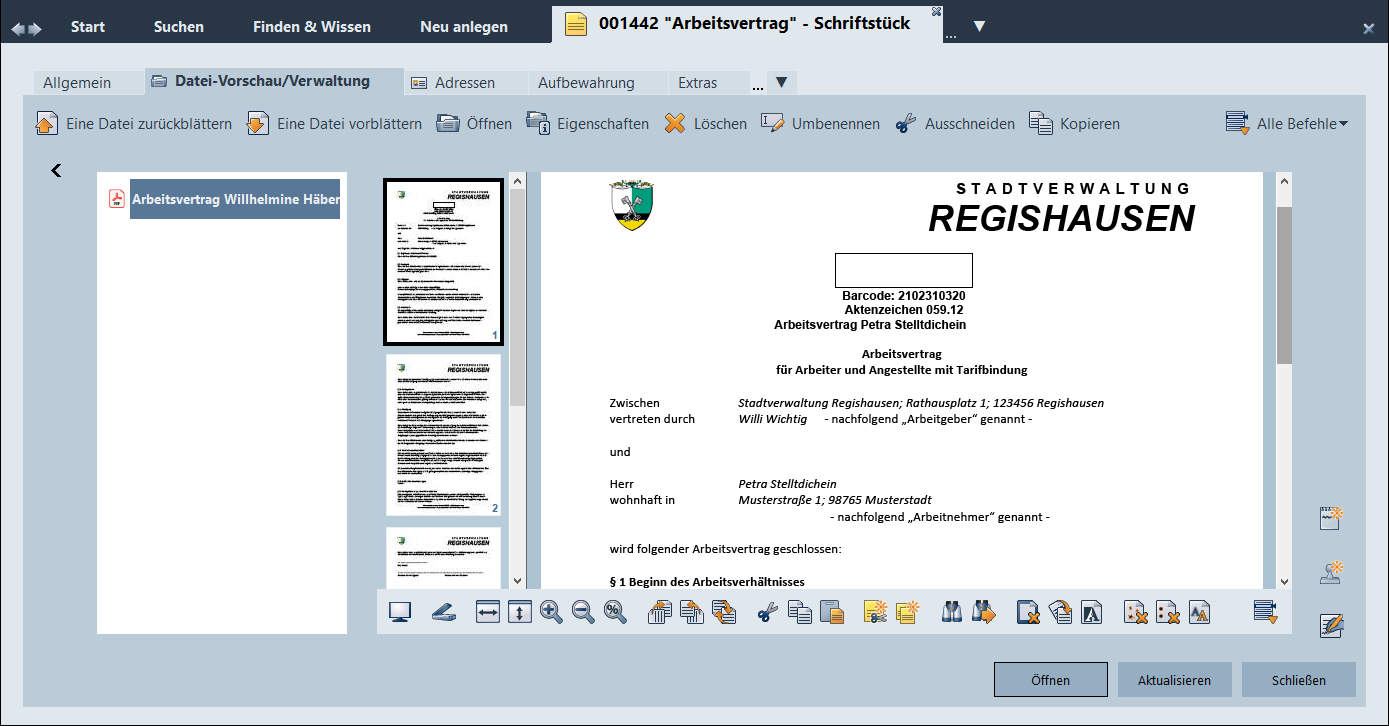Expand the Alle Befehle dropdown

[1287, 124]
